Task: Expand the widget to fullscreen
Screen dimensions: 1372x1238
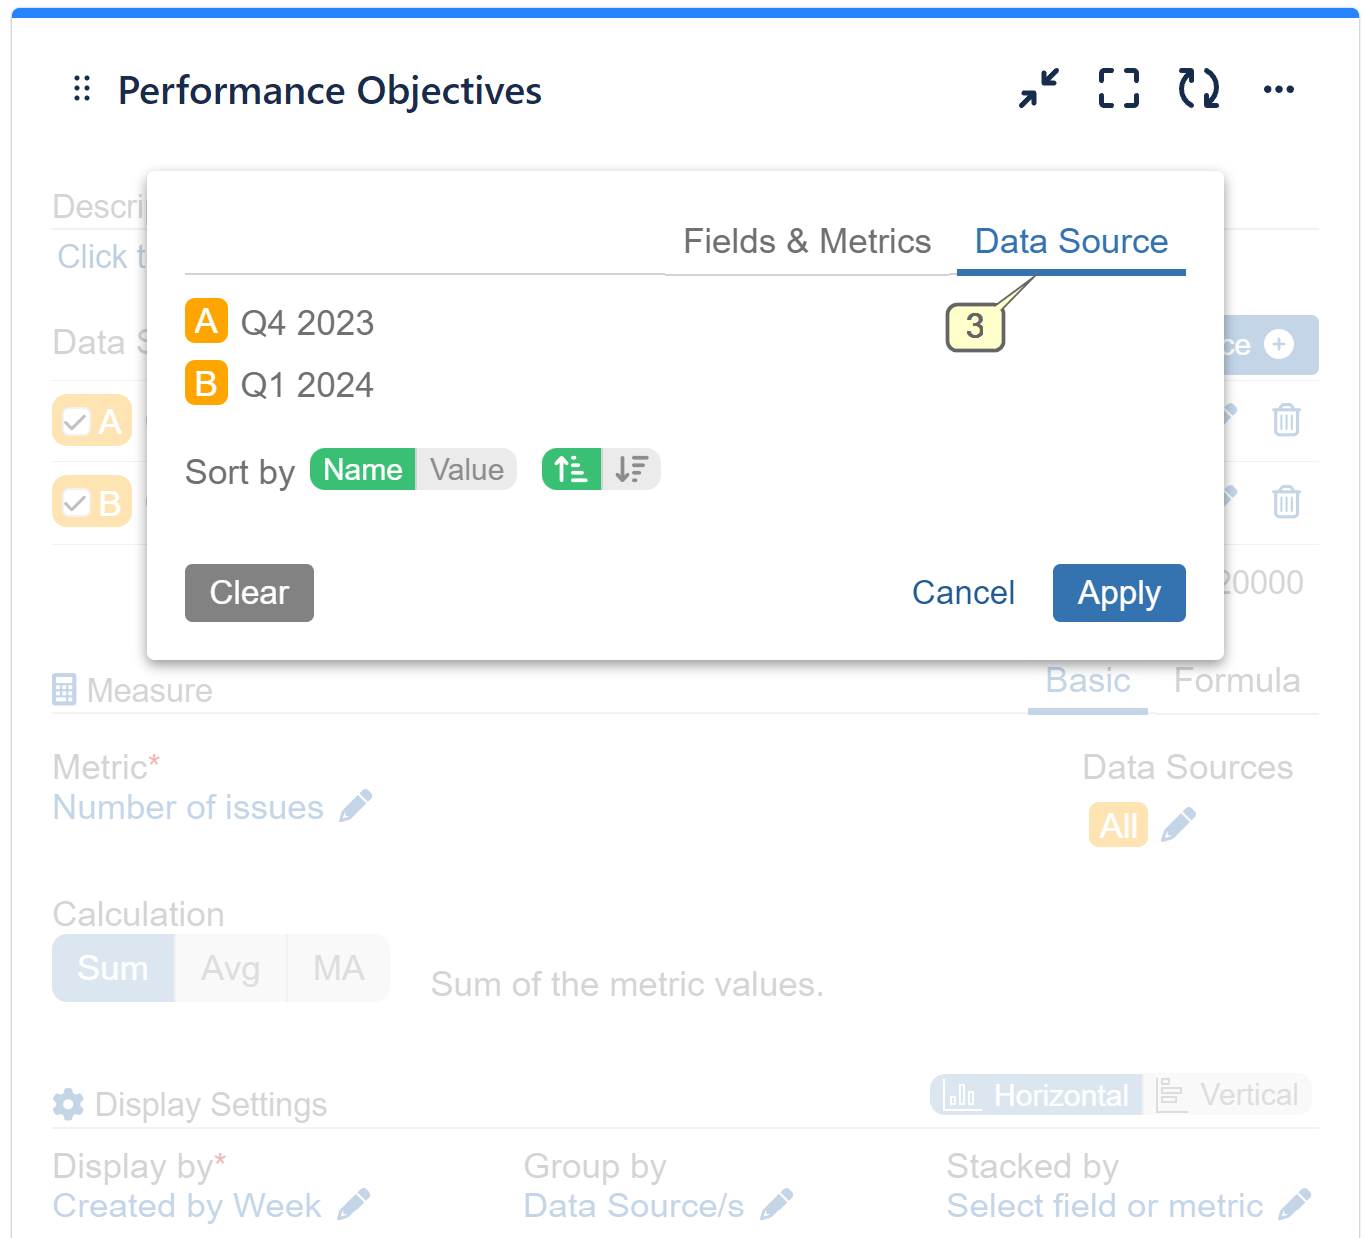Action: point(1118,89)
